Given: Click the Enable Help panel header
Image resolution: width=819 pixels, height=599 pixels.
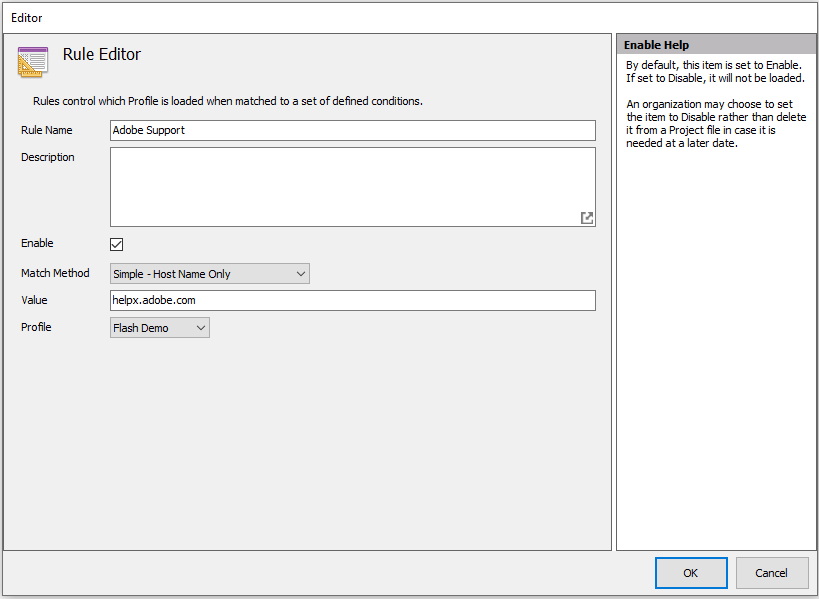Looking at the screenshot, I should [716, 45].
